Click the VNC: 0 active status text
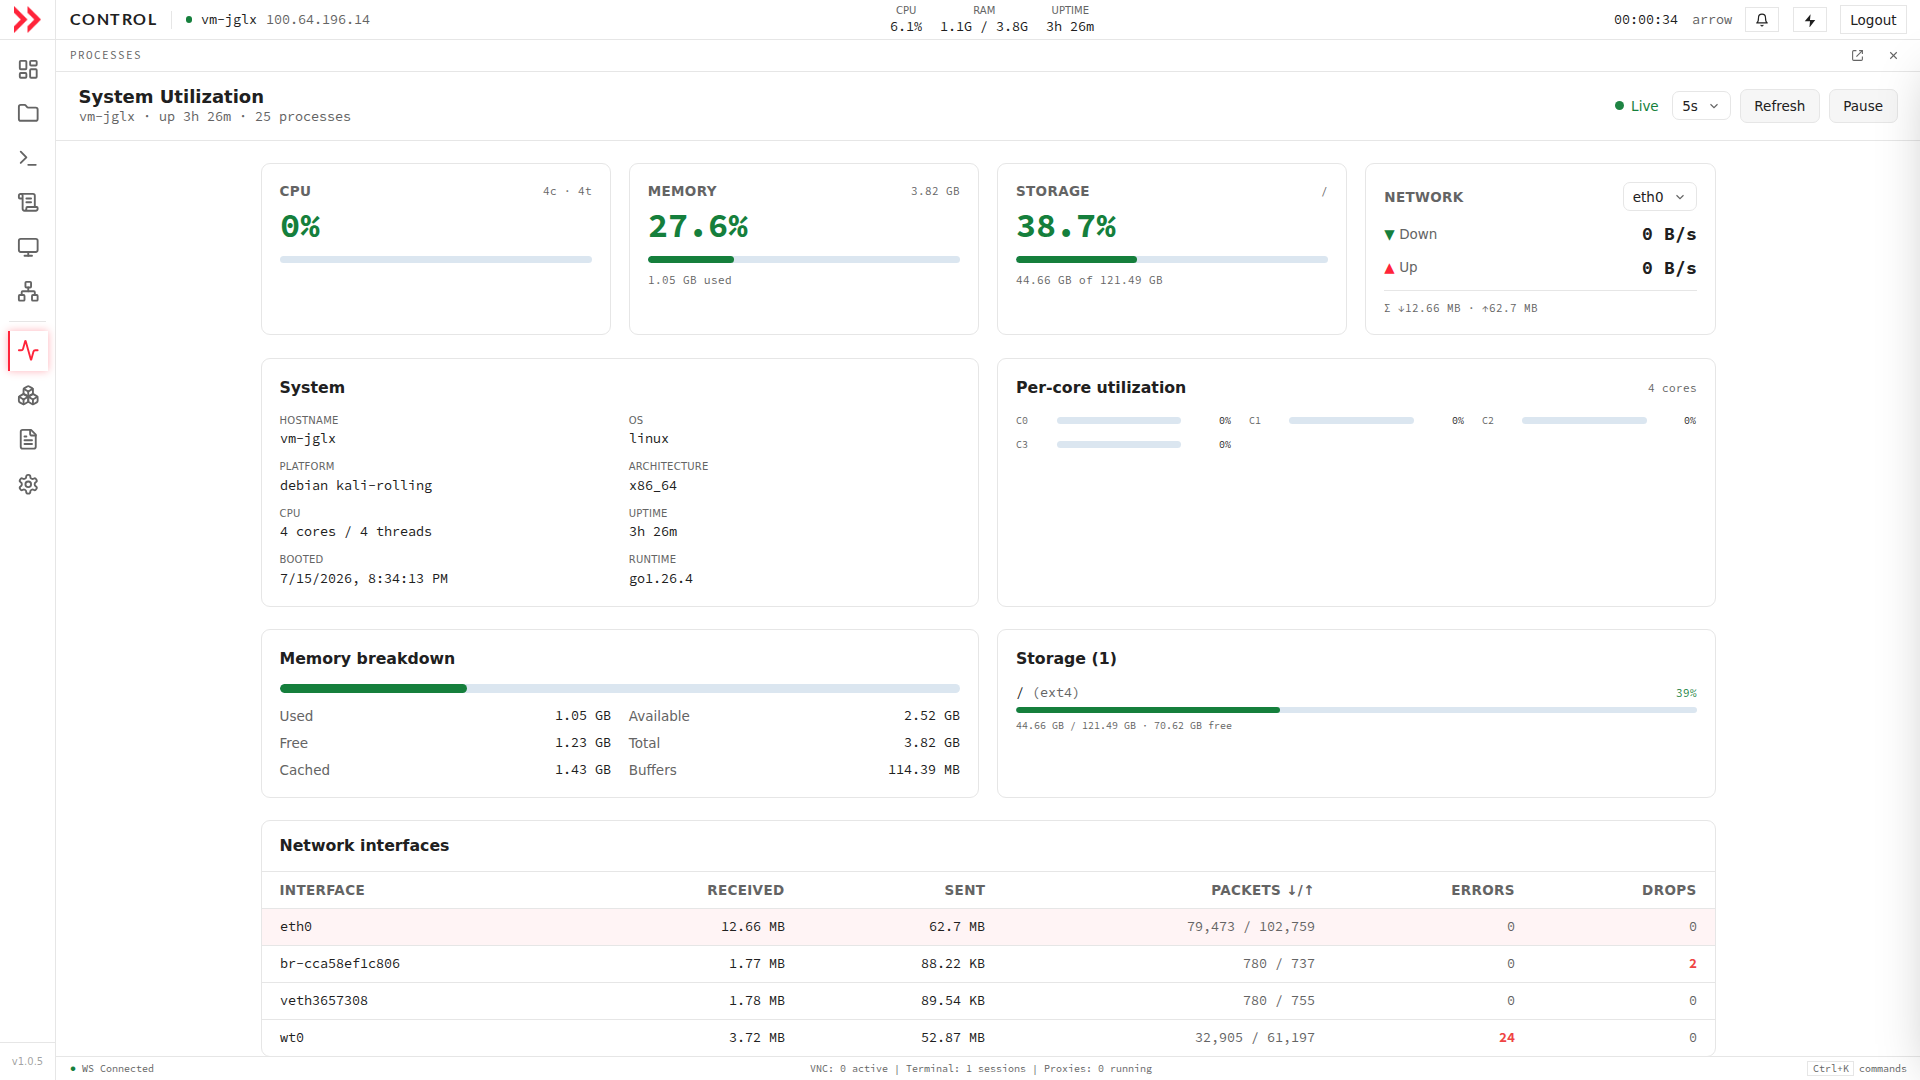 tap(849, 1069)
